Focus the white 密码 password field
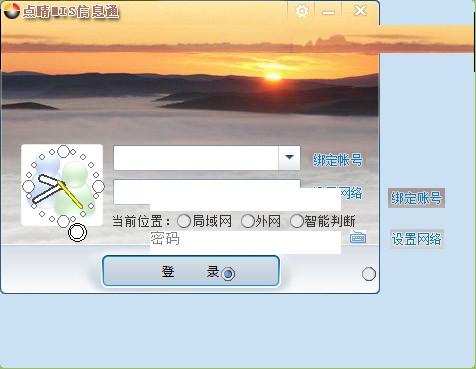 click(x=245, y=242)
